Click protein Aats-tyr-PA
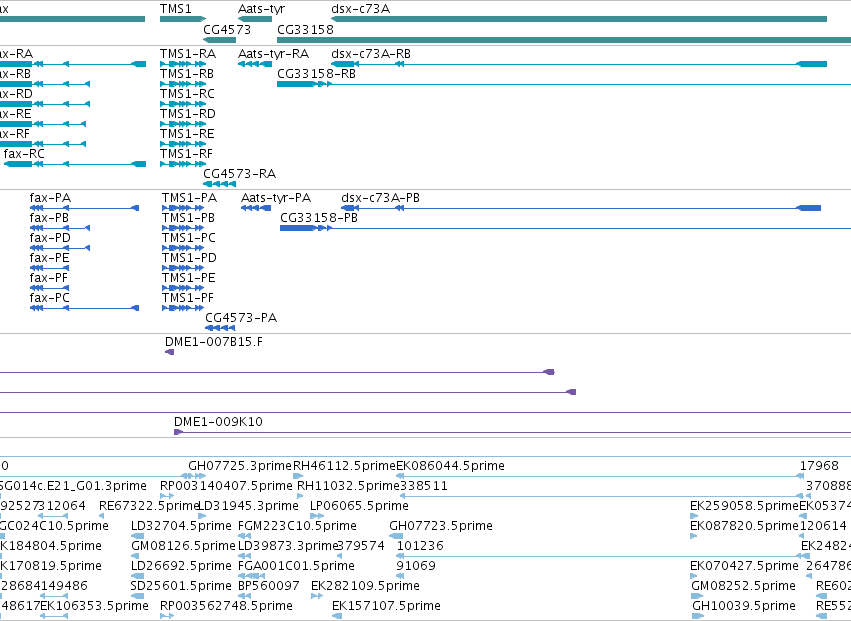This screenshot has width=851, height=621. (276, 198)
